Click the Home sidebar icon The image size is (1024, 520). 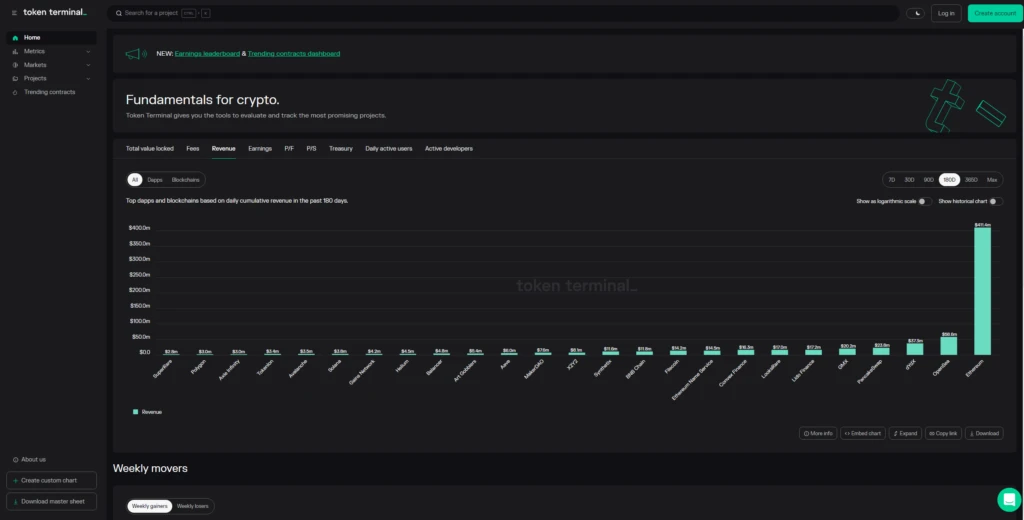point(15,38)
